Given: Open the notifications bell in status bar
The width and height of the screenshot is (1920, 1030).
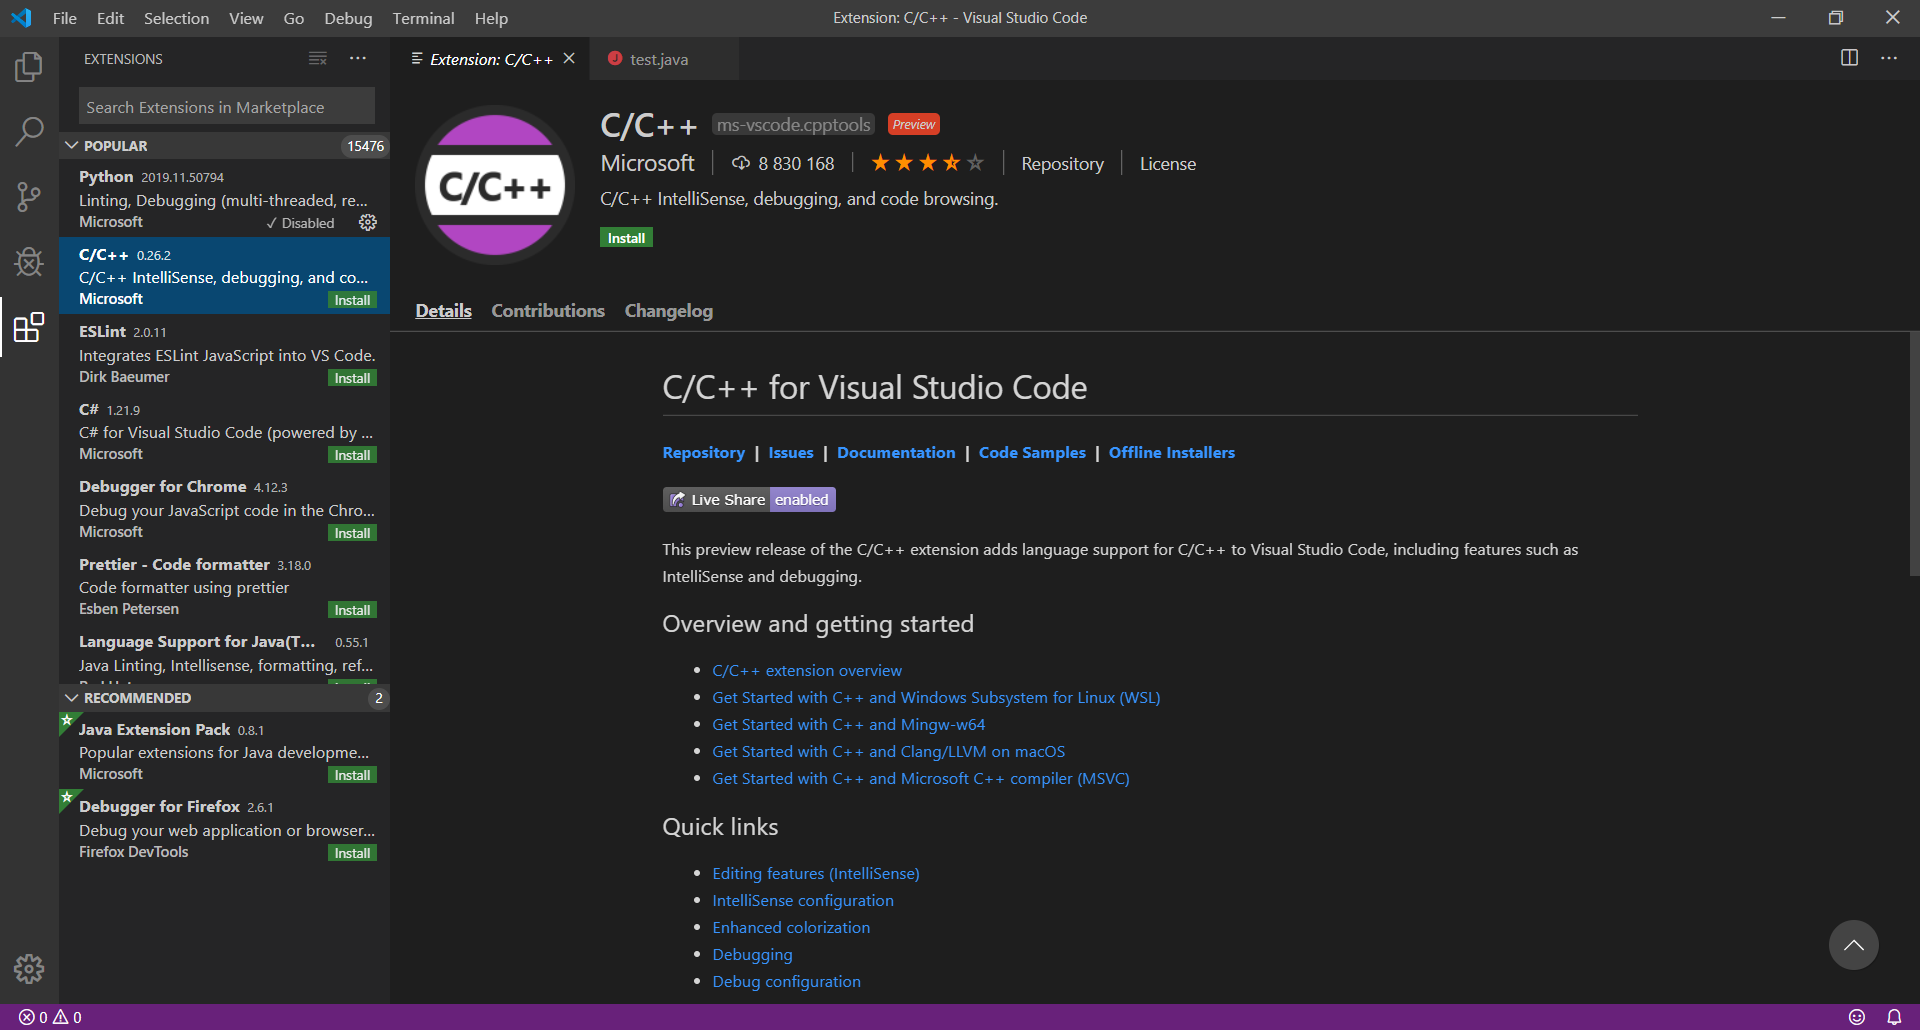Looking at the screenshot, I should point(1893,1017).
